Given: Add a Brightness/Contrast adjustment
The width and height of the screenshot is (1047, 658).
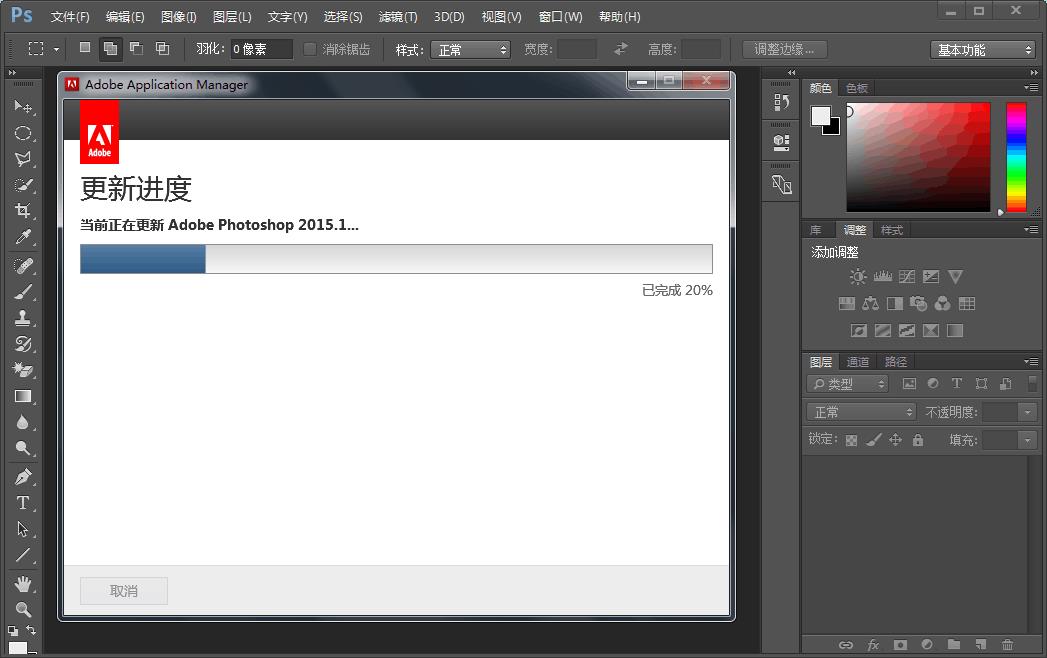Looking at the screenshot, I should pyautogui.click(x=858, y=277).
